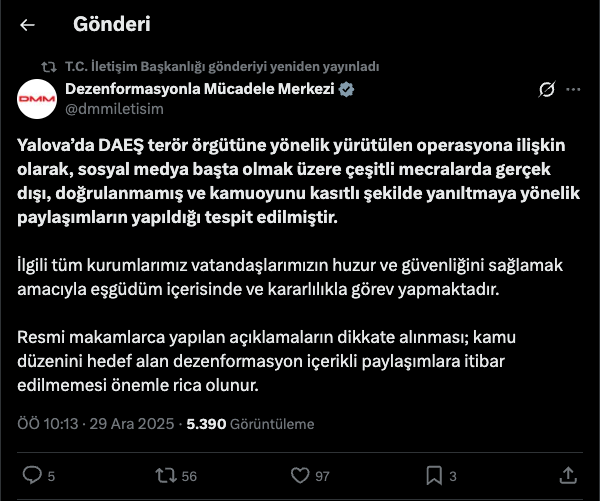Open the 5.390 Görüntüleme view count

click(x=250, y=424)
